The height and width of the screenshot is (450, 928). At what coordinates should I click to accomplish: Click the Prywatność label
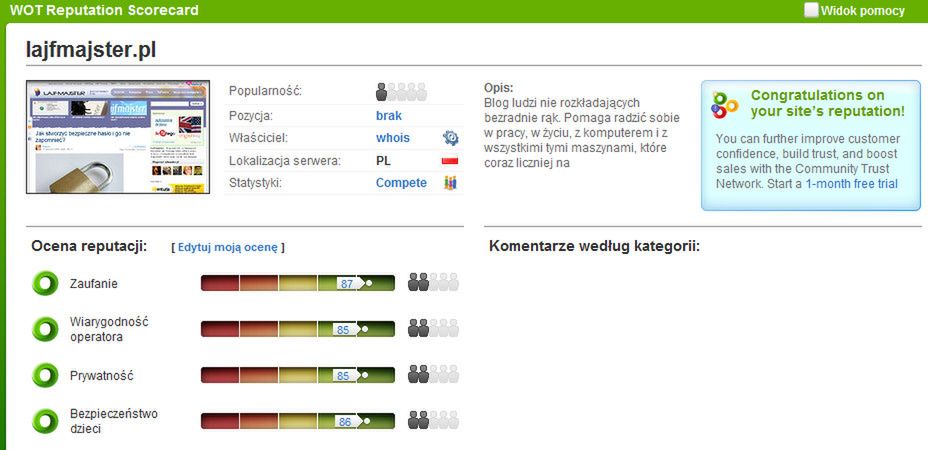pyautogui.click(x=102, y=376)
